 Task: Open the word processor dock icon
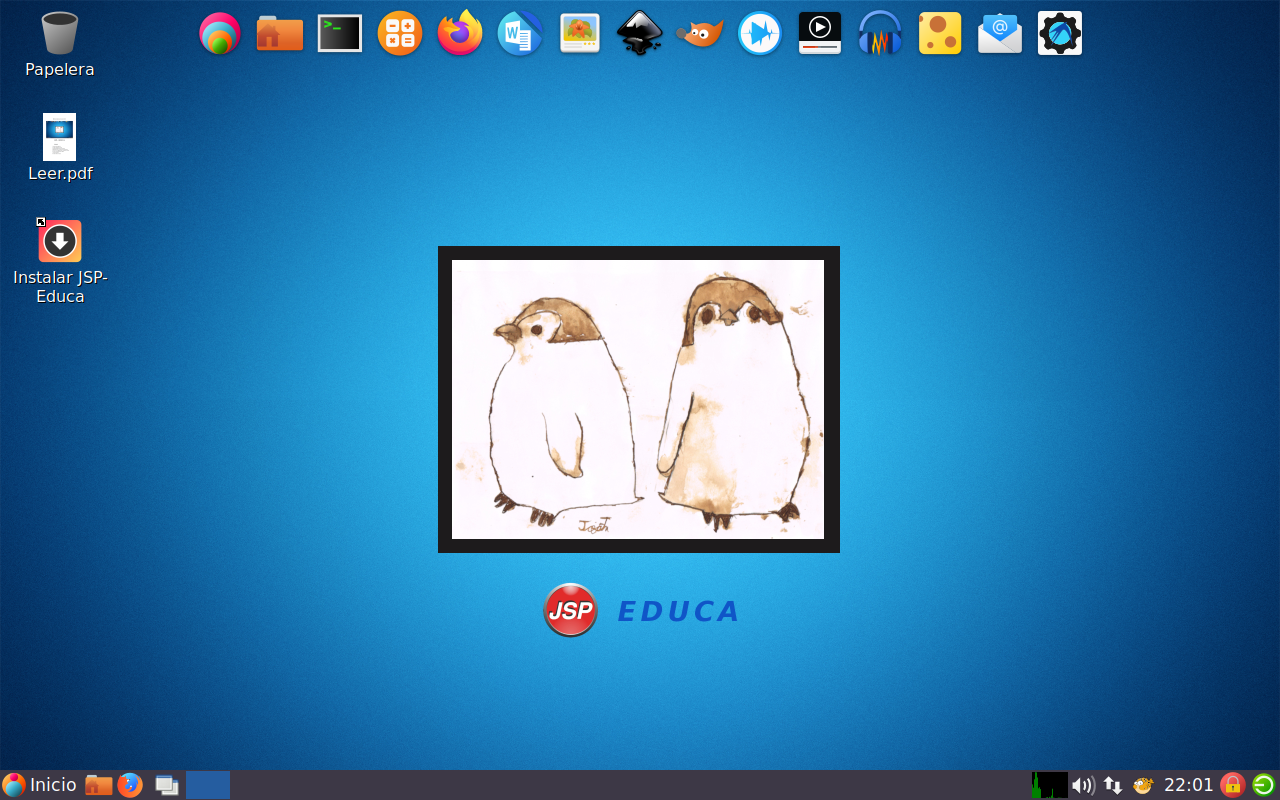click(x=520, y=34)
